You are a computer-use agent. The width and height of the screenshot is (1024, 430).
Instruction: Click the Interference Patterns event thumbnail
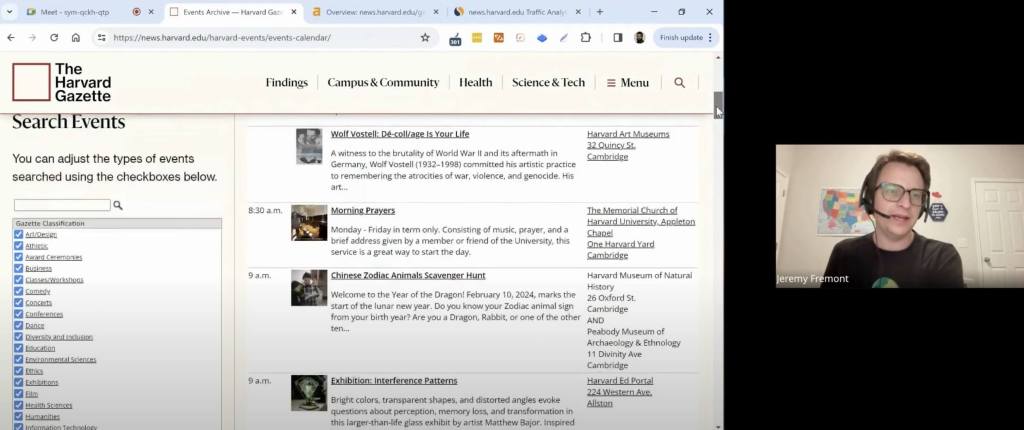pos(309,393)
